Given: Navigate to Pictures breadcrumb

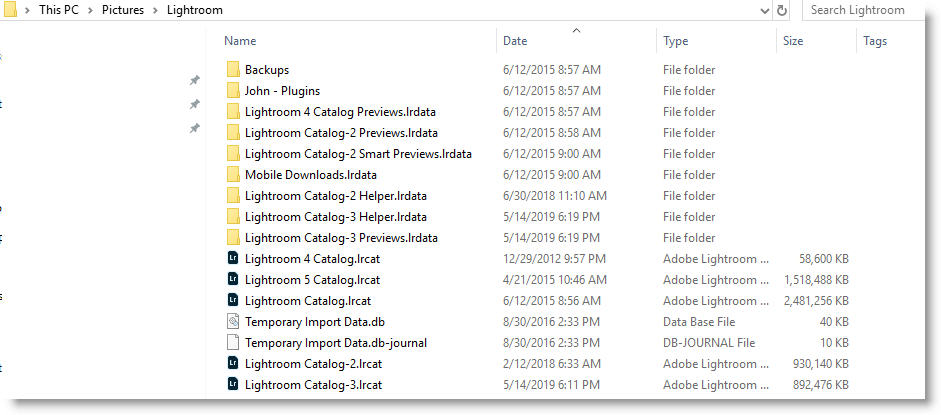Looking at the screenshot, I should [122, 10].
